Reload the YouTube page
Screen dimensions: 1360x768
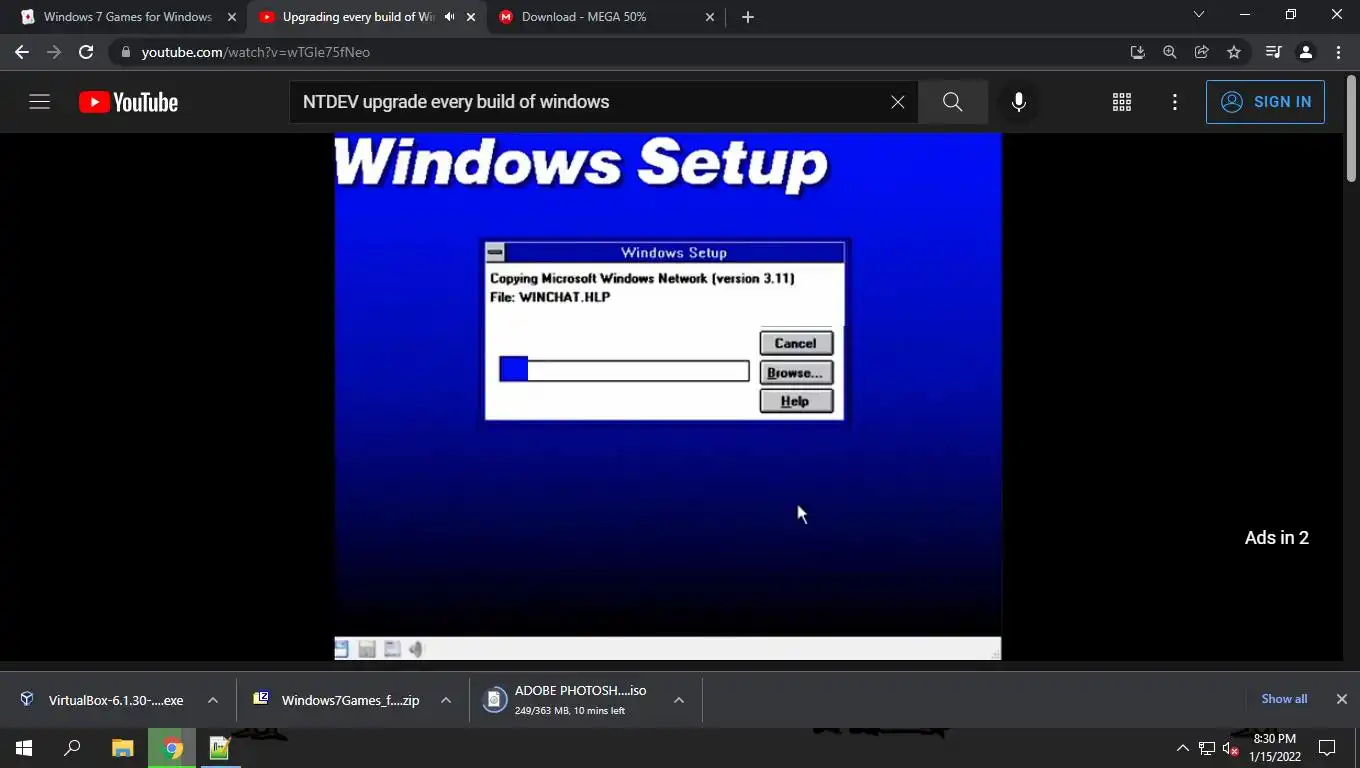tap(86, 52)
